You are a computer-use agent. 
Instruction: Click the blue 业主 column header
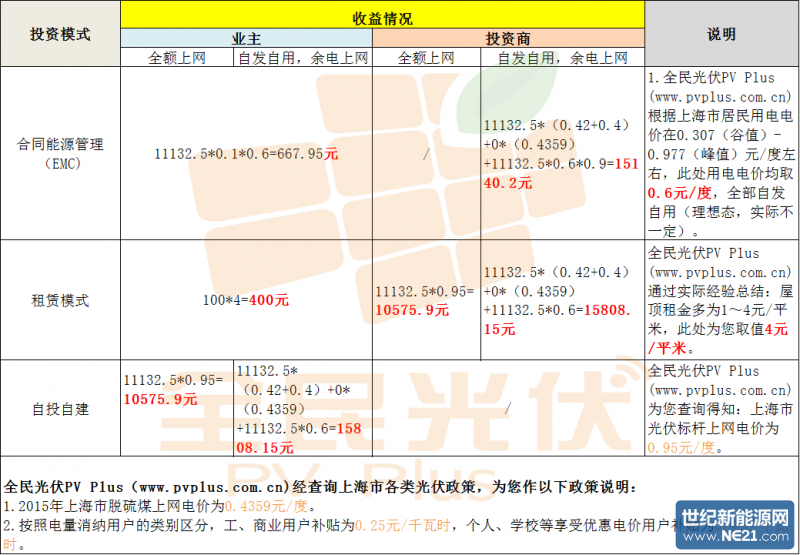click(246, 38)
